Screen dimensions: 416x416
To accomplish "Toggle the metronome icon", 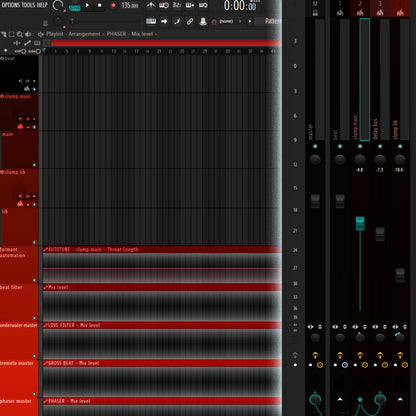I will [151, 5].
